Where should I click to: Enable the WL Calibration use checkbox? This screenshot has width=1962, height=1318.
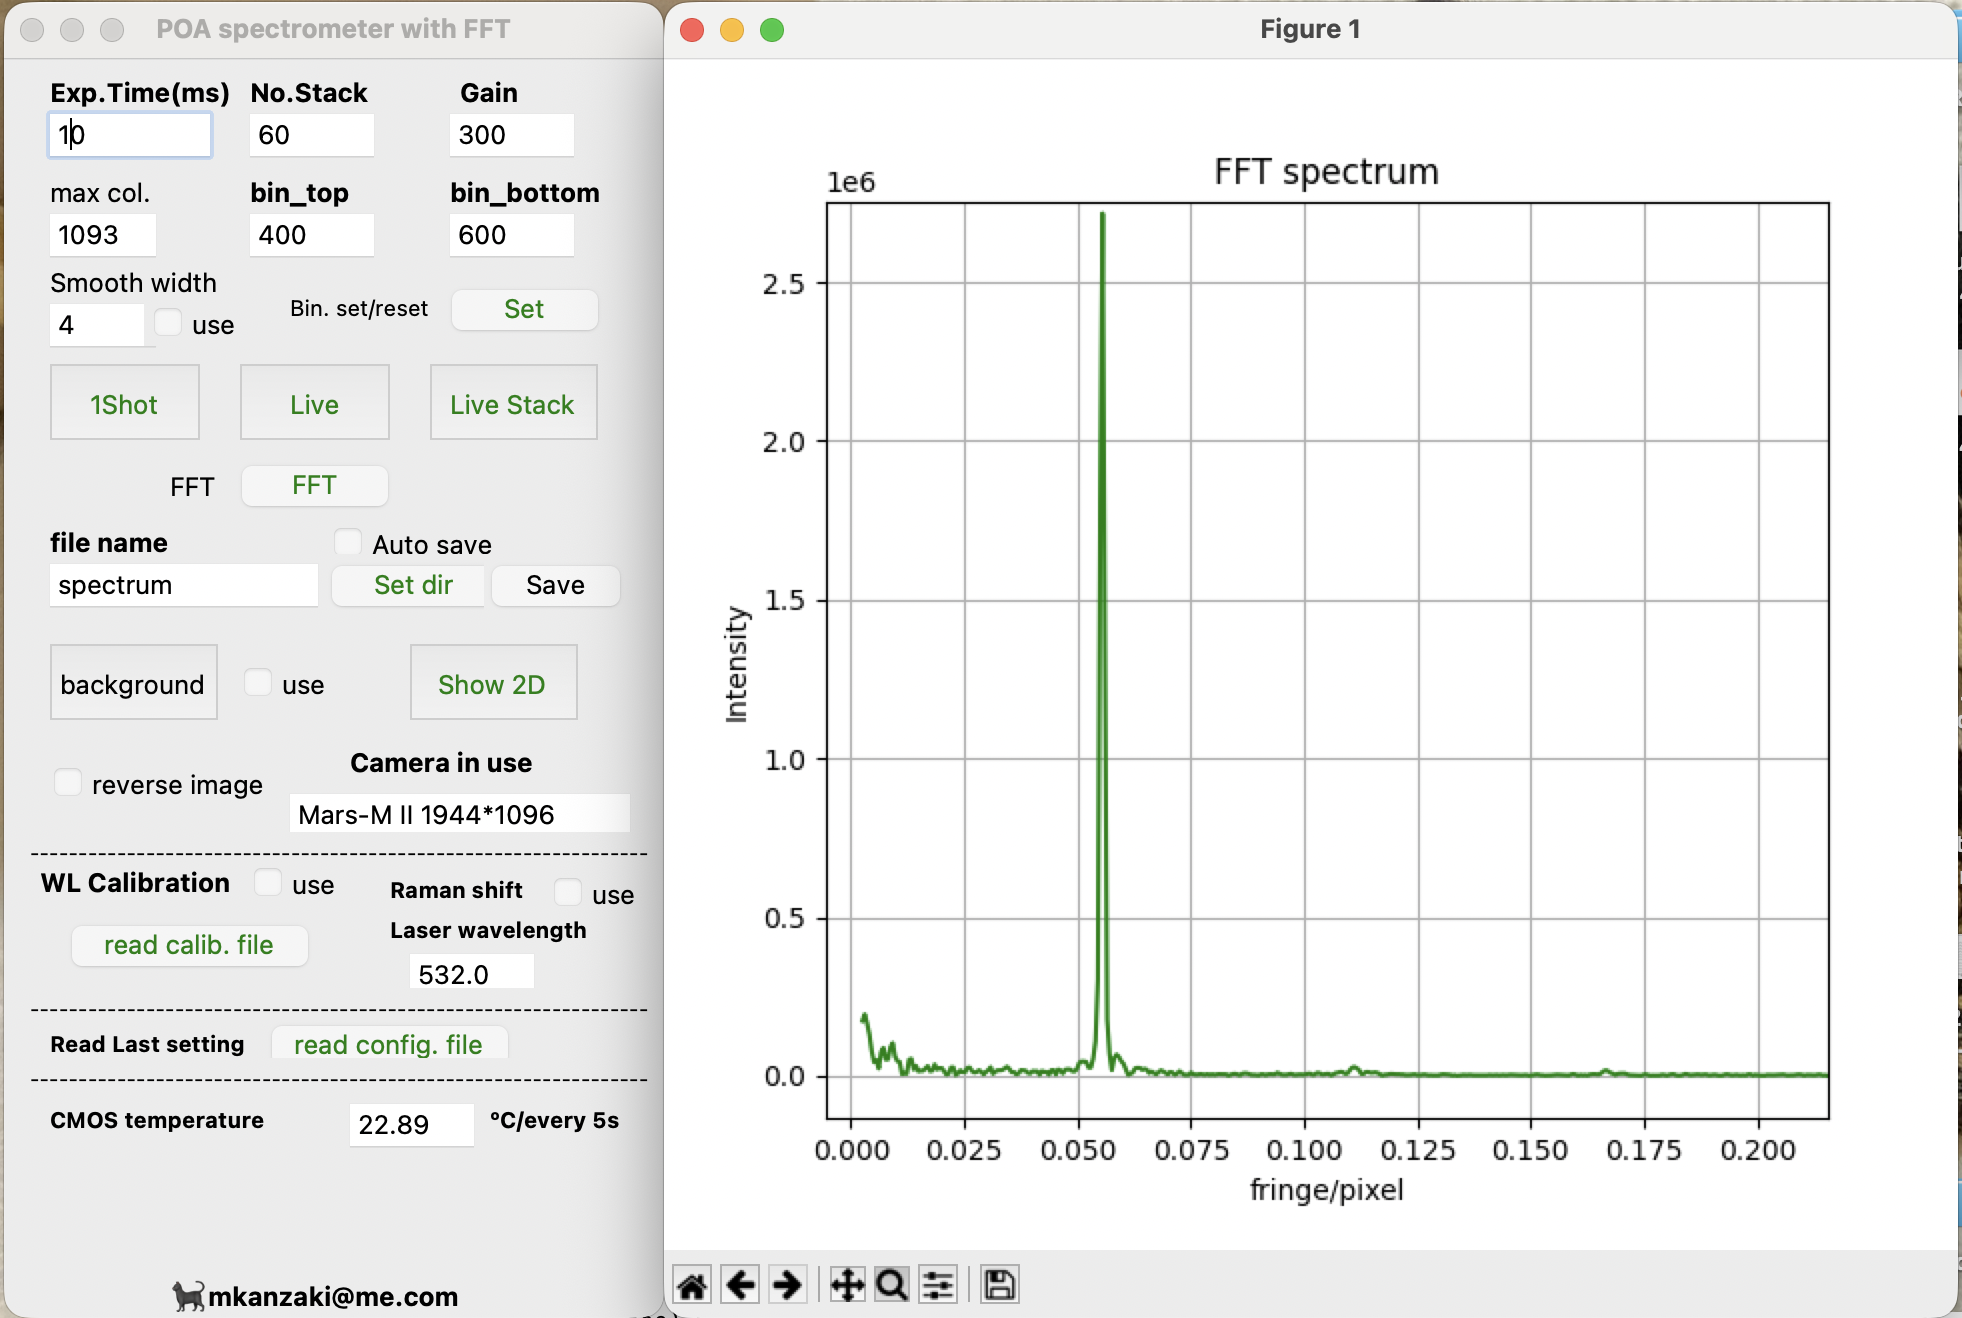pyautogui.click(x=268, y=883)
